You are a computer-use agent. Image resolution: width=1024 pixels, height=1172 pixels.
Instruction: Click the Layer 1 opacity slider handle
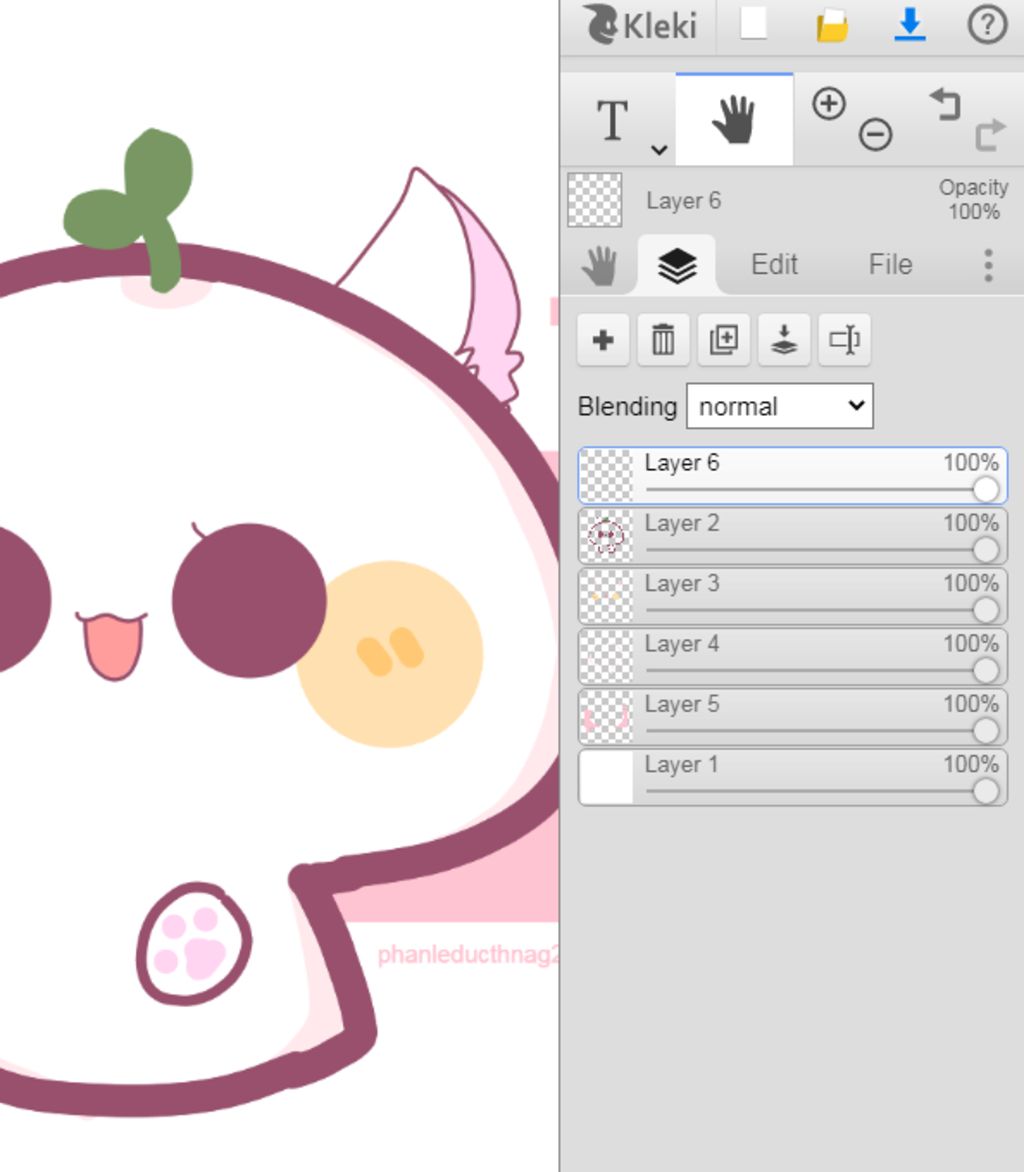[x=986, y=792]
